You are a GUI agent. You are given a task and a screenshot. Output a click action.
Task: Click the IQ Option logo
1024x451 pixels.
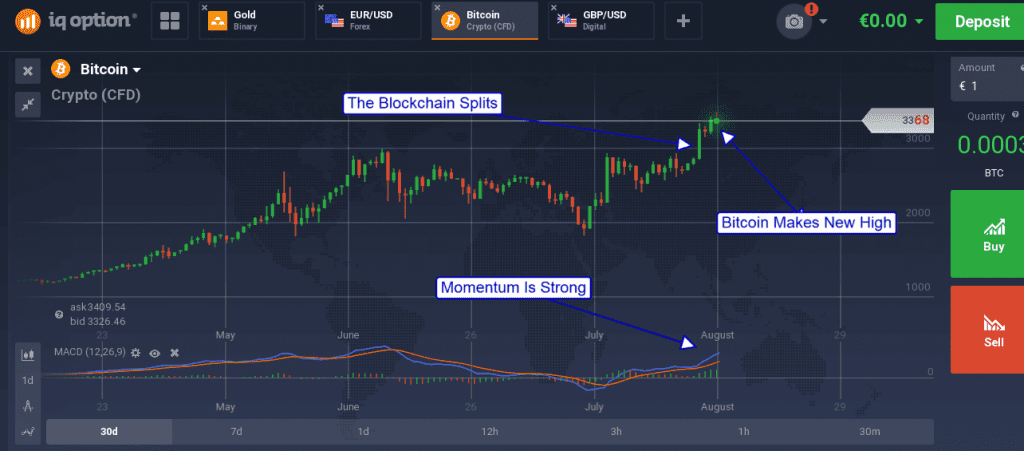tap(76, 20)
